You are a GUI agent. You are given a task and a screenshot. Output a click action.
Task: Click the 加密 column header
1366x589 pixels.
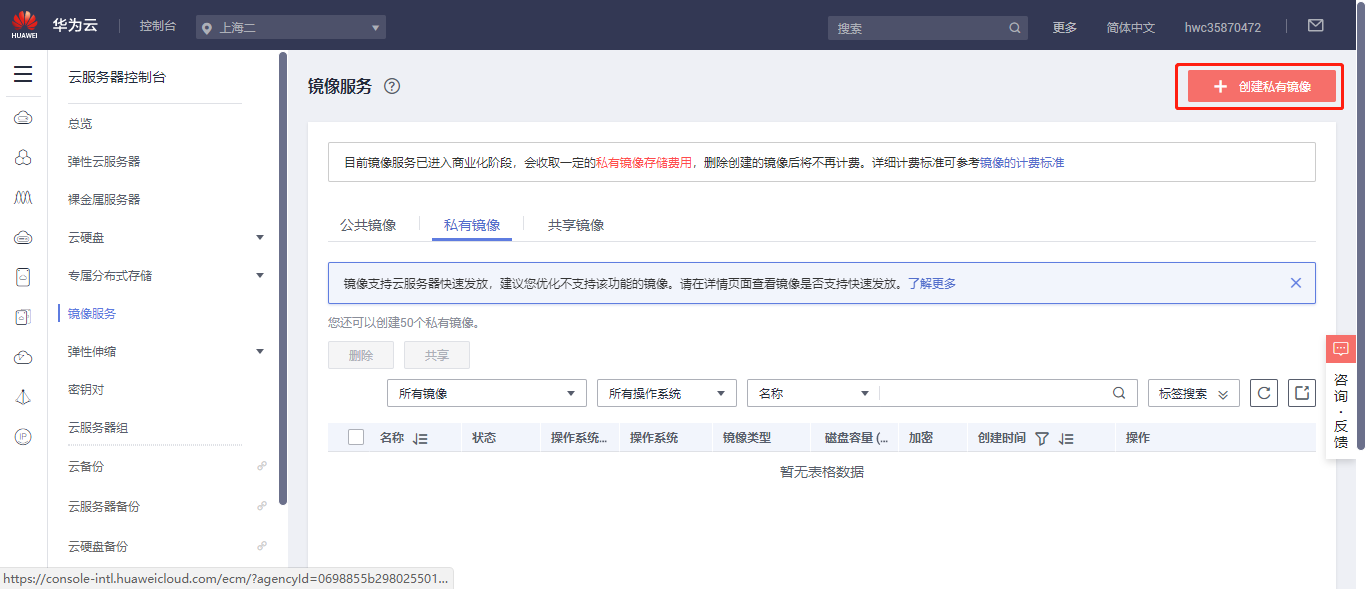pos(920,438)
